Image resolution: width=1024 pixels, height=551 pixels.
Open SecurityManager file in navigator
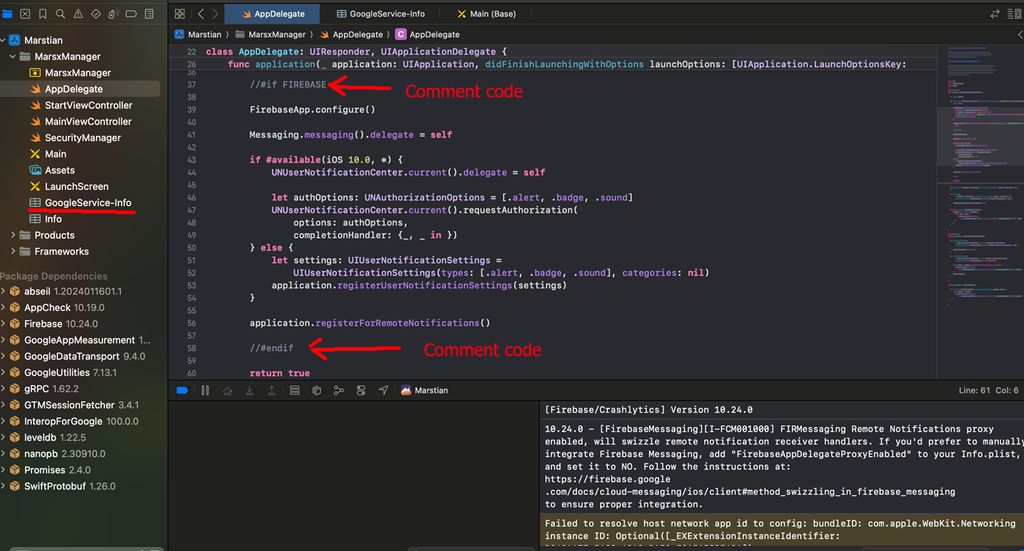point(82,138)
